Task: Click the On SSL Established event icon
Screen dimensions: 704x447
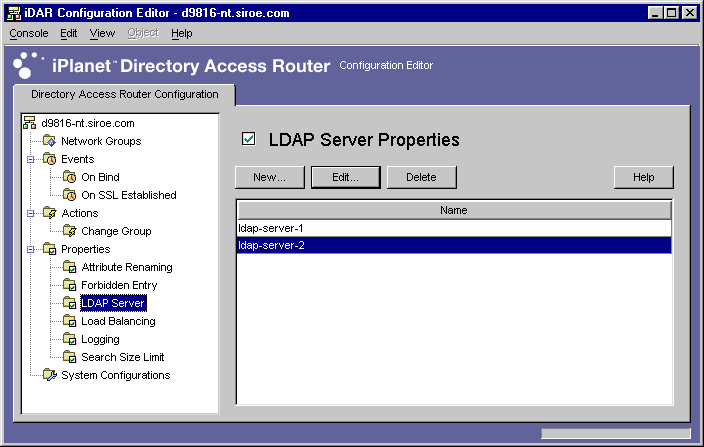Action: pos(70,195)
